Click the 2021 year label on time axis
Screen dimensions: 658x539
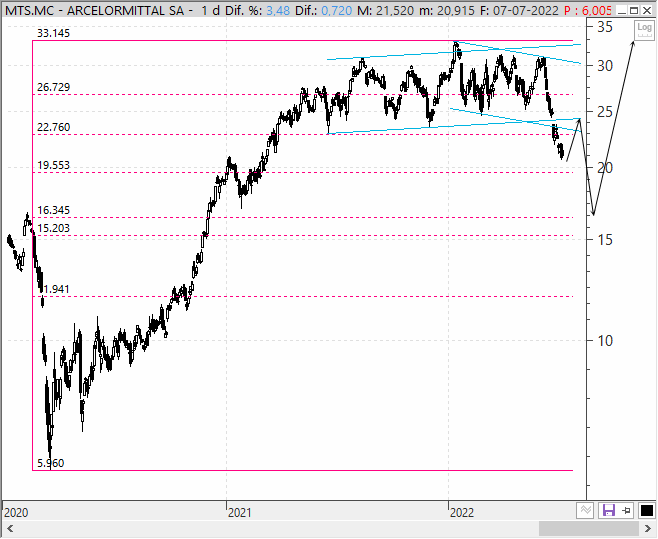240,513
